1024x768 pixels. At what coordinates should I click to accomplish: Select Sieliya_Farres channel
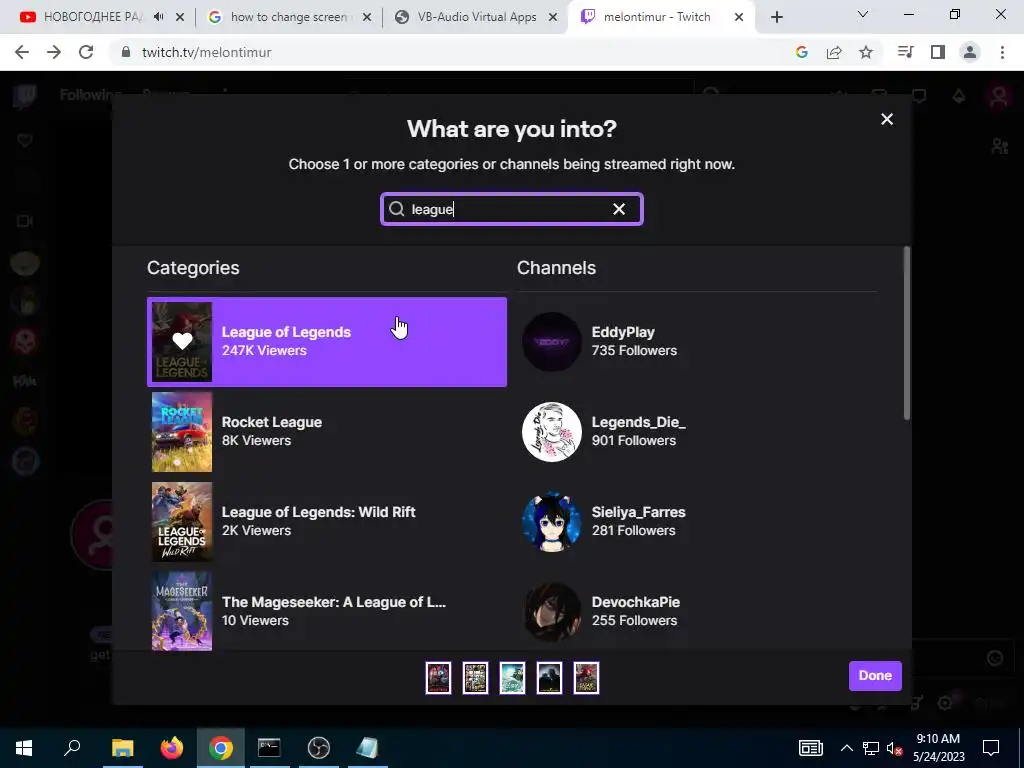[x=697, y=522]
